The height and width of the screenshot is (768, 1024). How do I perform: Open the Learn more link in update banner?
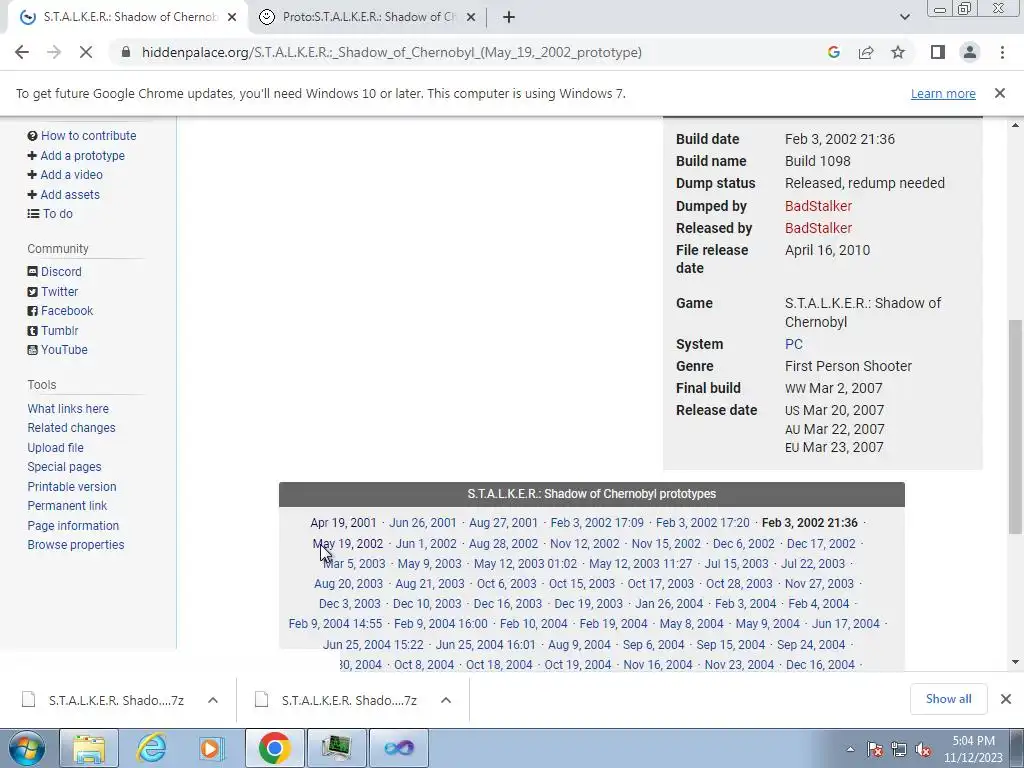pyautogui.click(x=943, y=93)
